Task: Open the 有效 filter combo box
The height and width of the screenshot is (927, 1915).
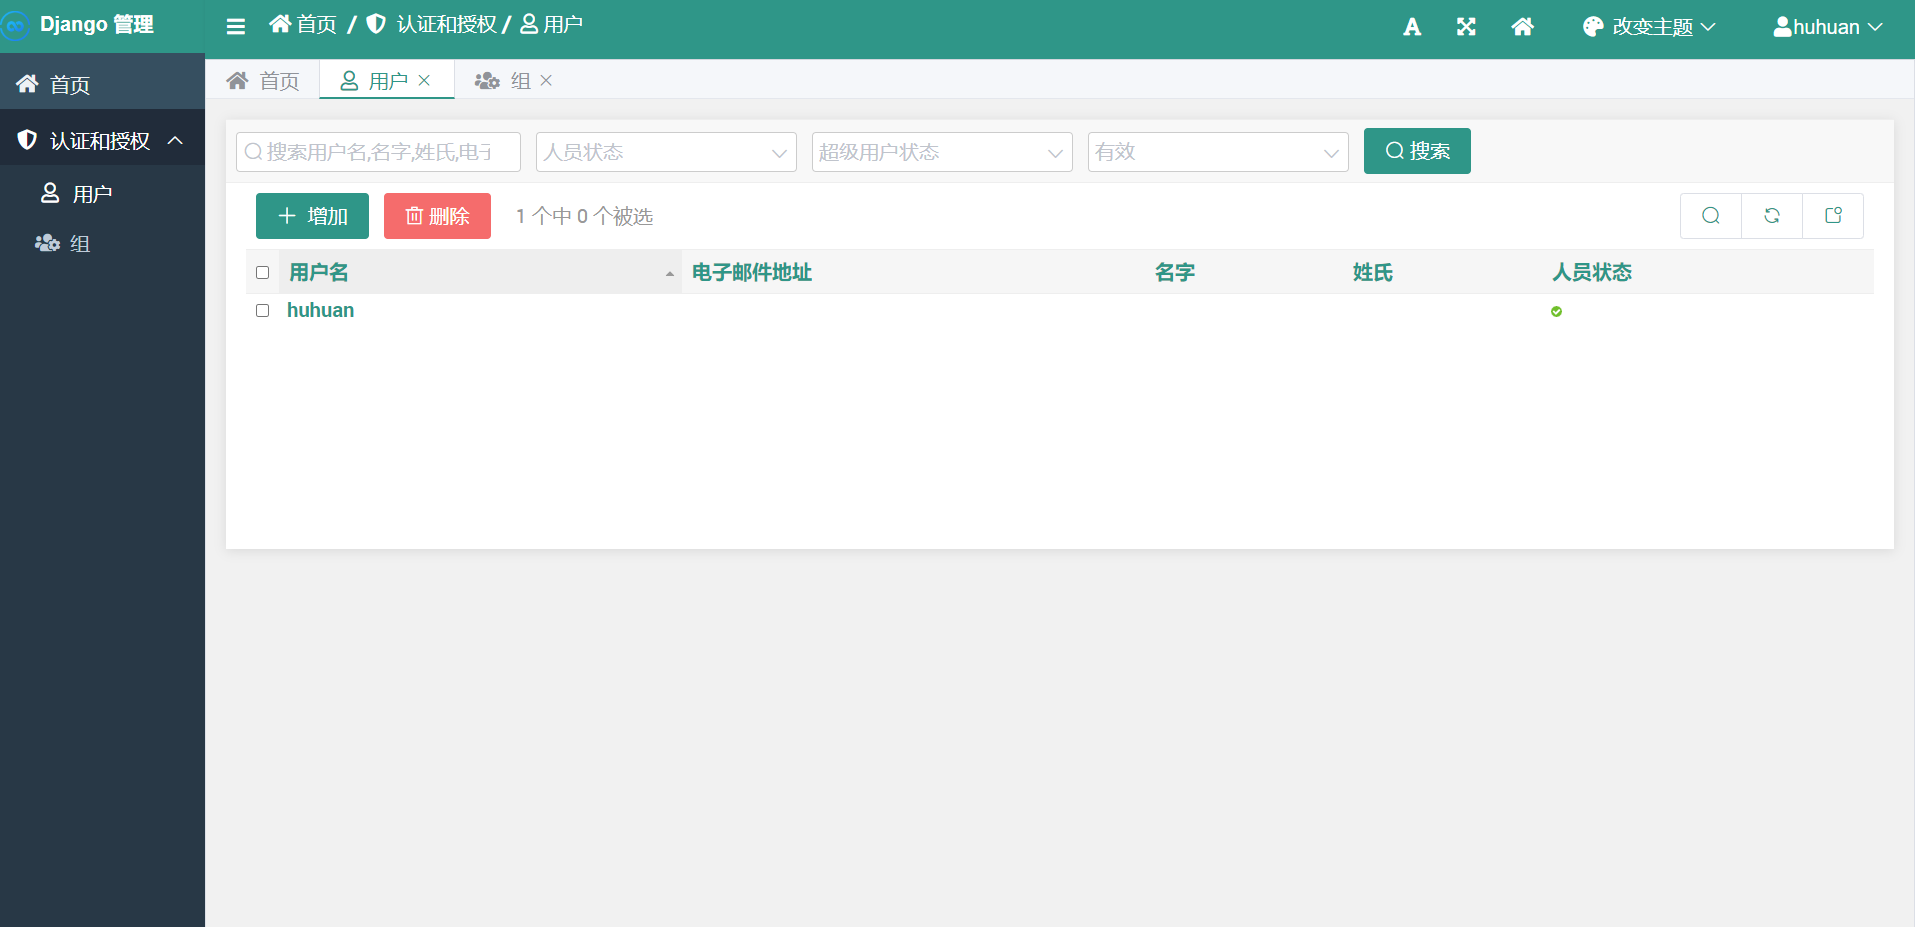Action: (1217, 152)
